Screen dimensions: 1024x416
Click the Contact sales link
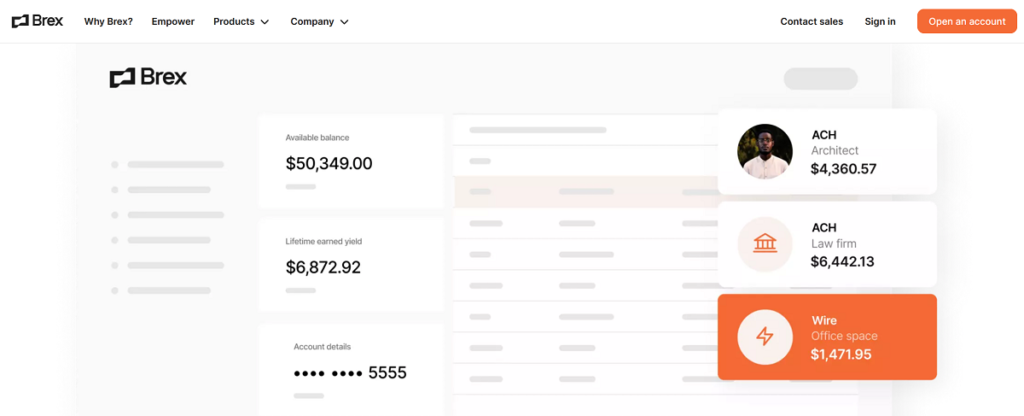click(x=811, y=21)
